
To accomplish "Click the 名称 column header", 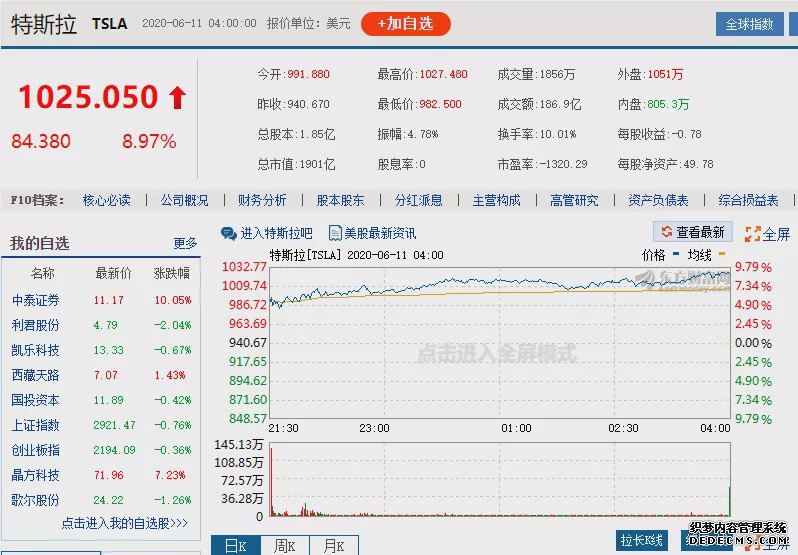I will click(42, 274).
